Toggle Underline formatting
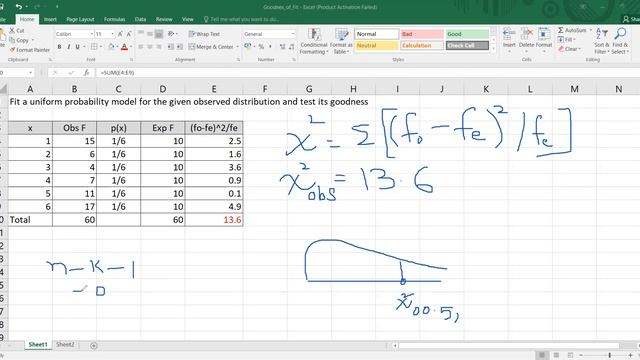This screenshot has height=360, width=640. pos(78,47)
